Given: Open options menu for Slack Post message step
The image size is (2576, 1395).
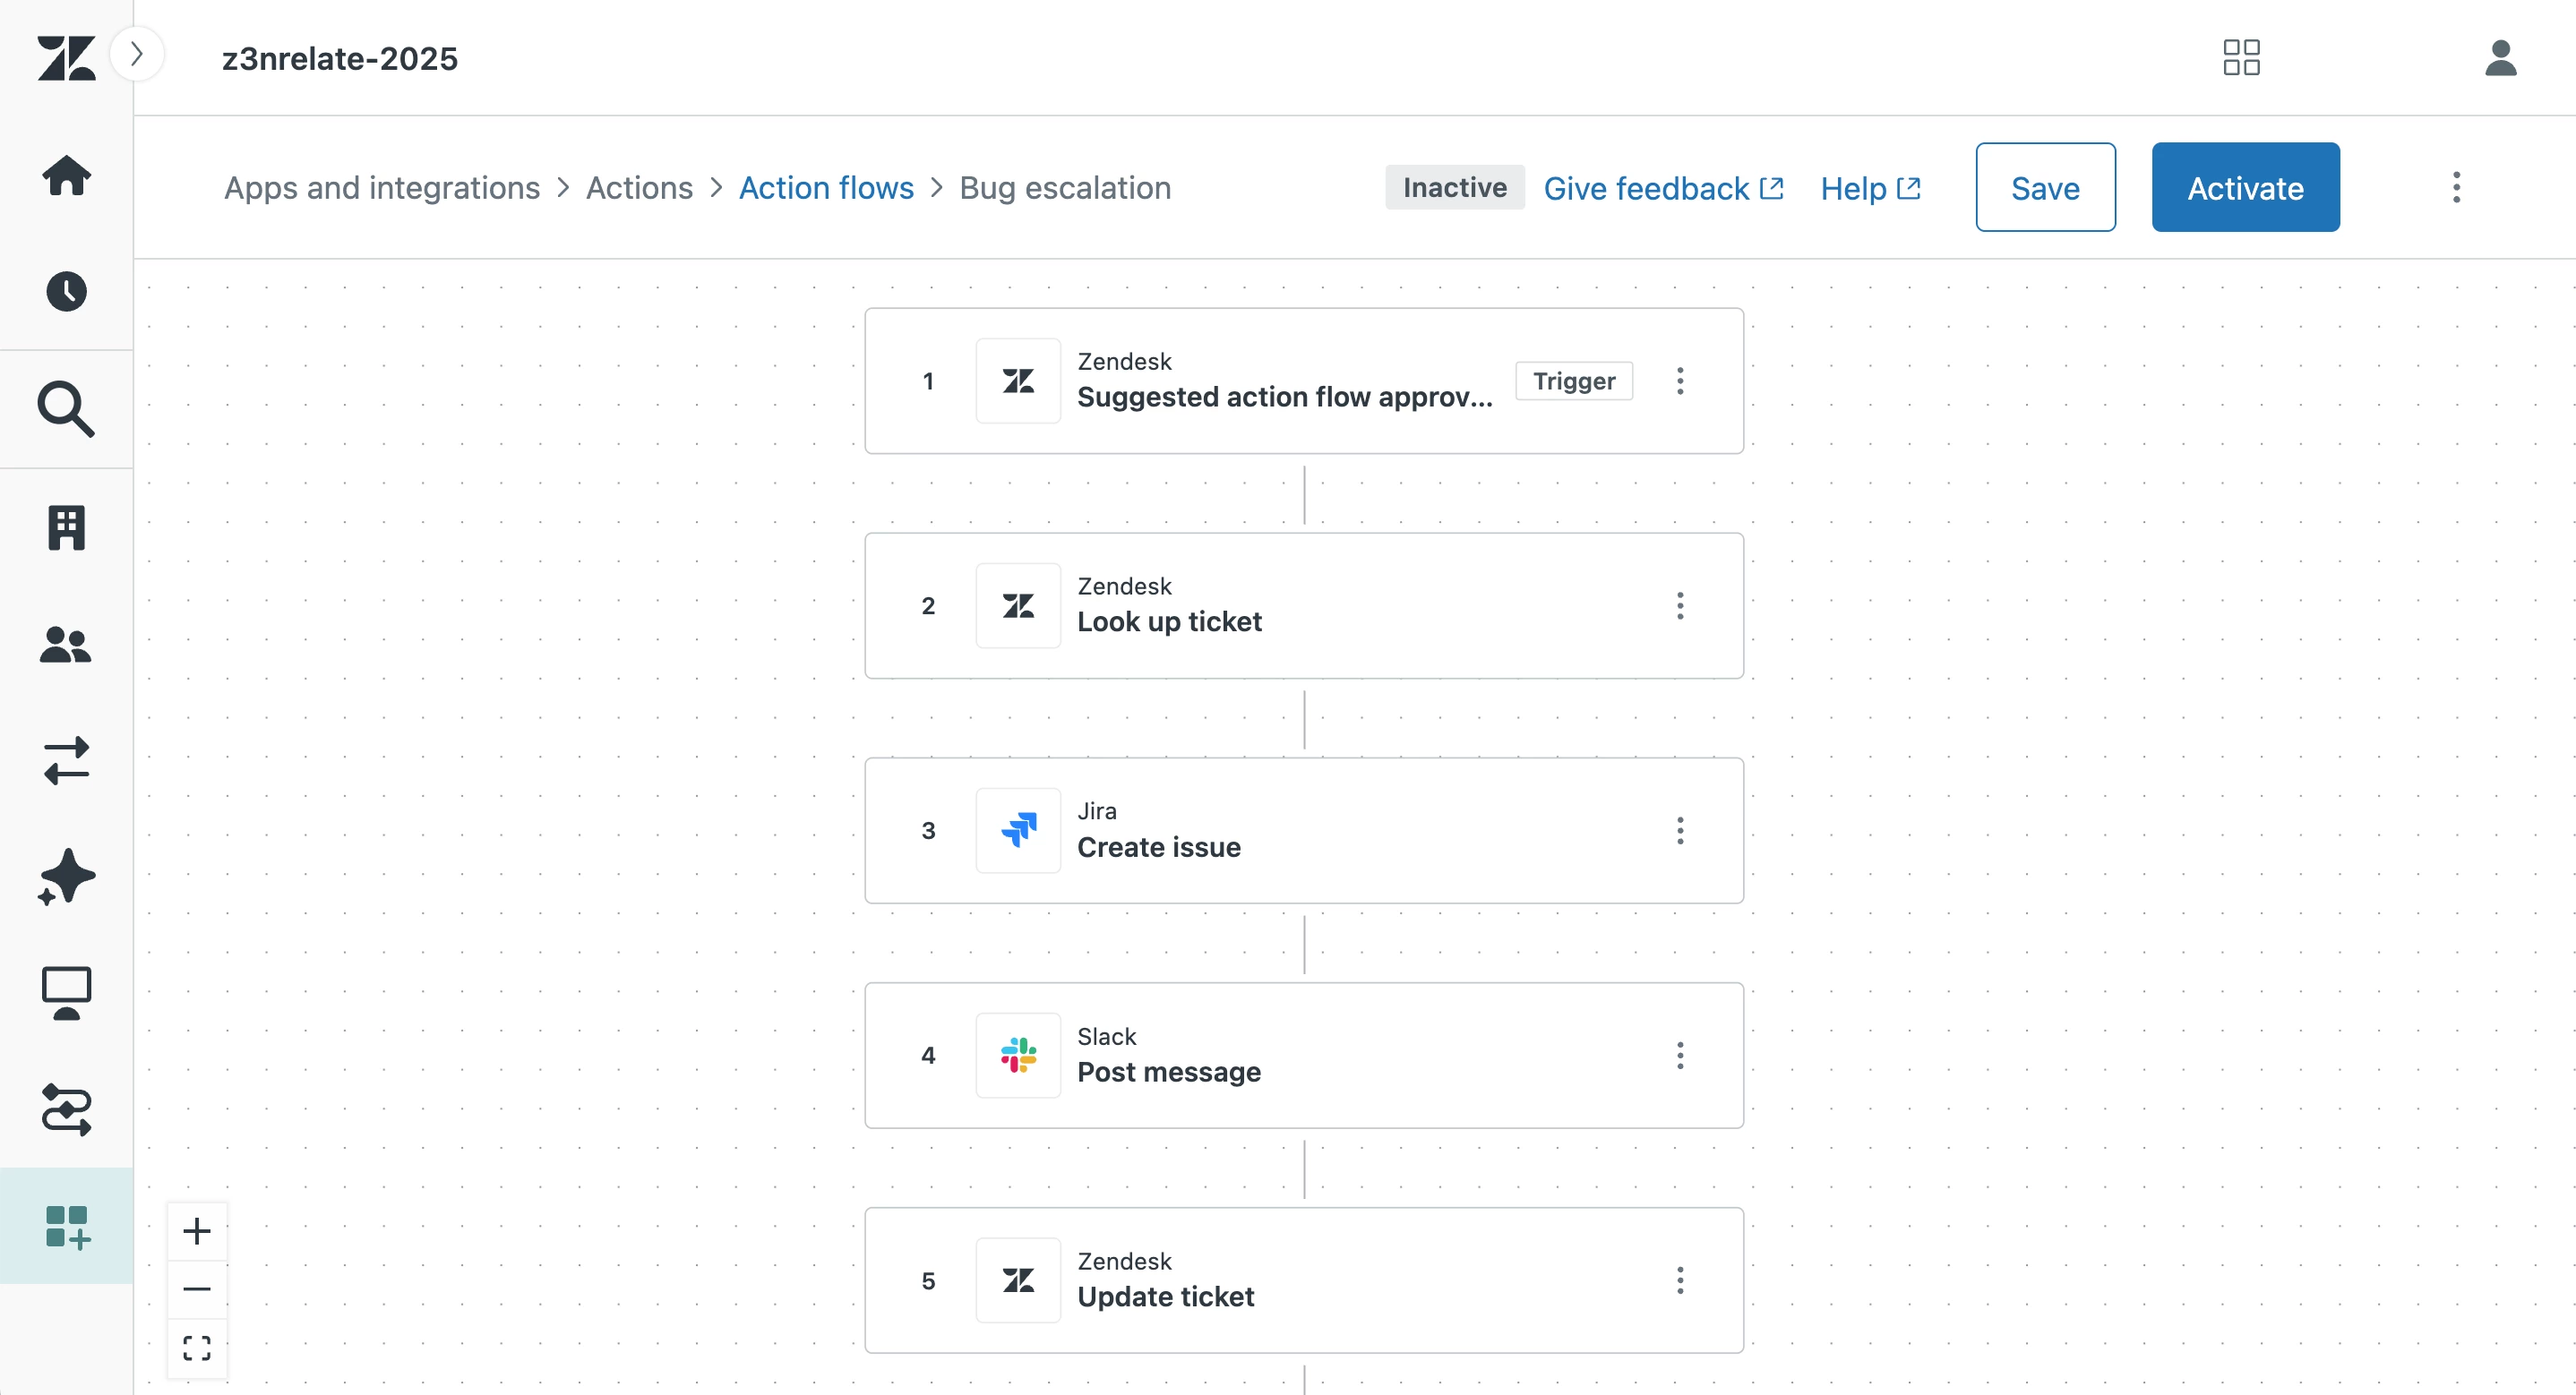Looking at the screenshot, I should point(1680,1056).
